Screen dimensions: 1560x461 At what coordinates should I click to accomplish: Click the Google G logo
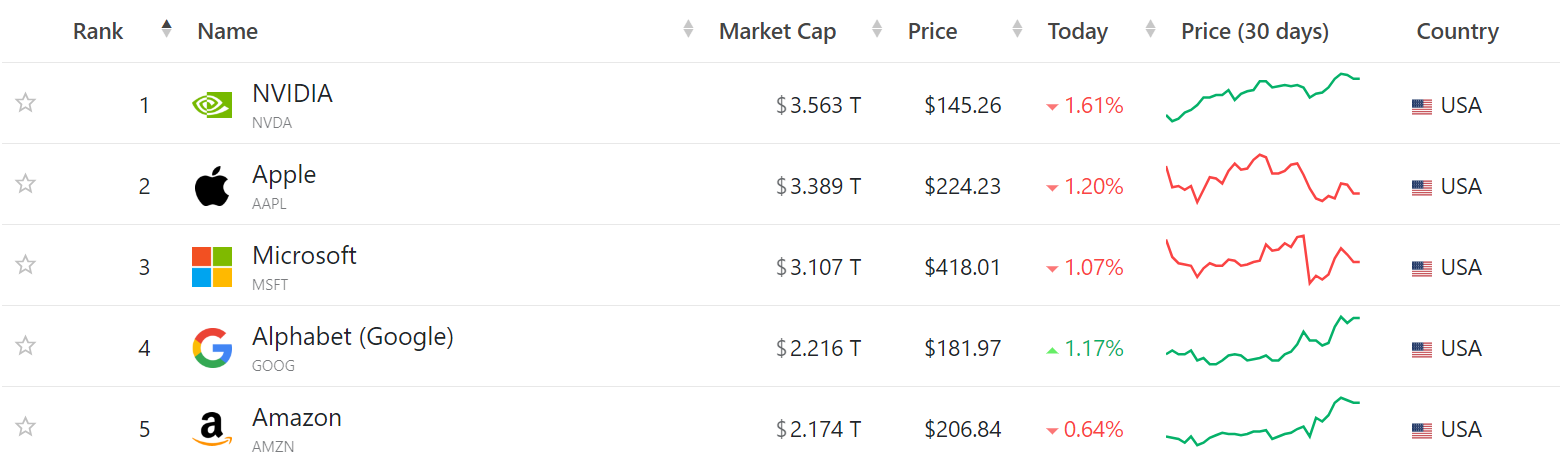(x=212, y=348)
